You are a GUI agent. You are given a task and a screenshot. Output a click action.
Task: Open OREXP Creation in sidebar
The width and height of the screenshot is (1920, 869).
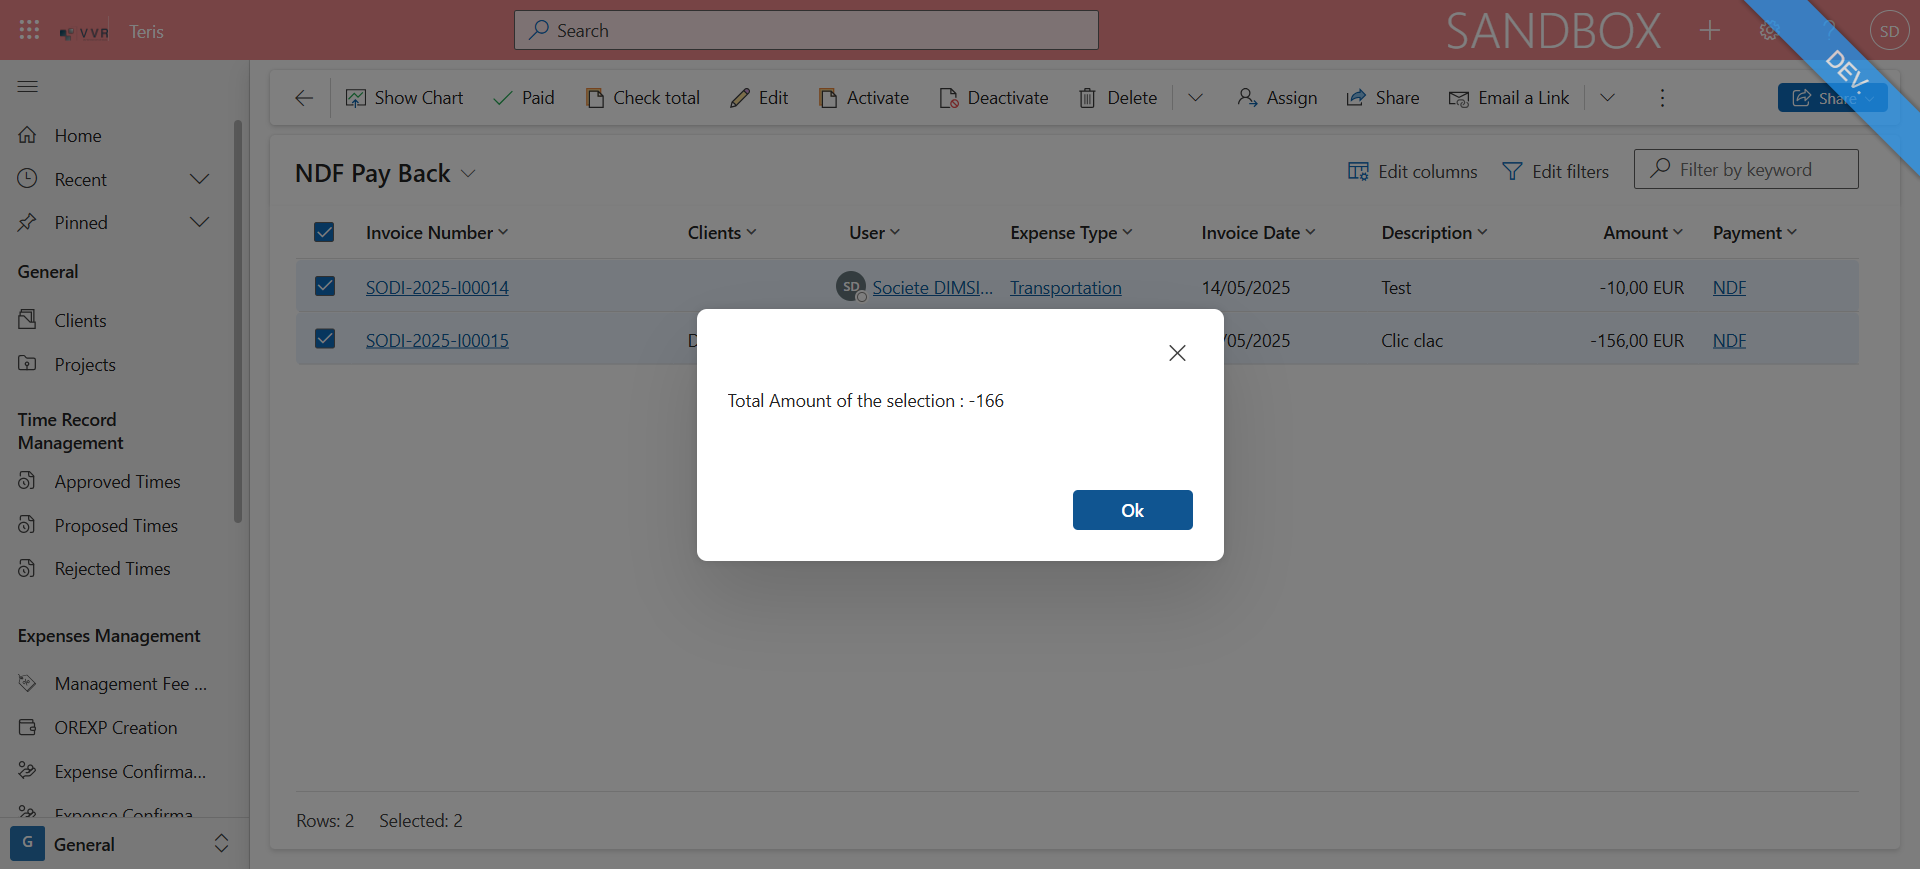pyautogui.click(x=117, y=727)
